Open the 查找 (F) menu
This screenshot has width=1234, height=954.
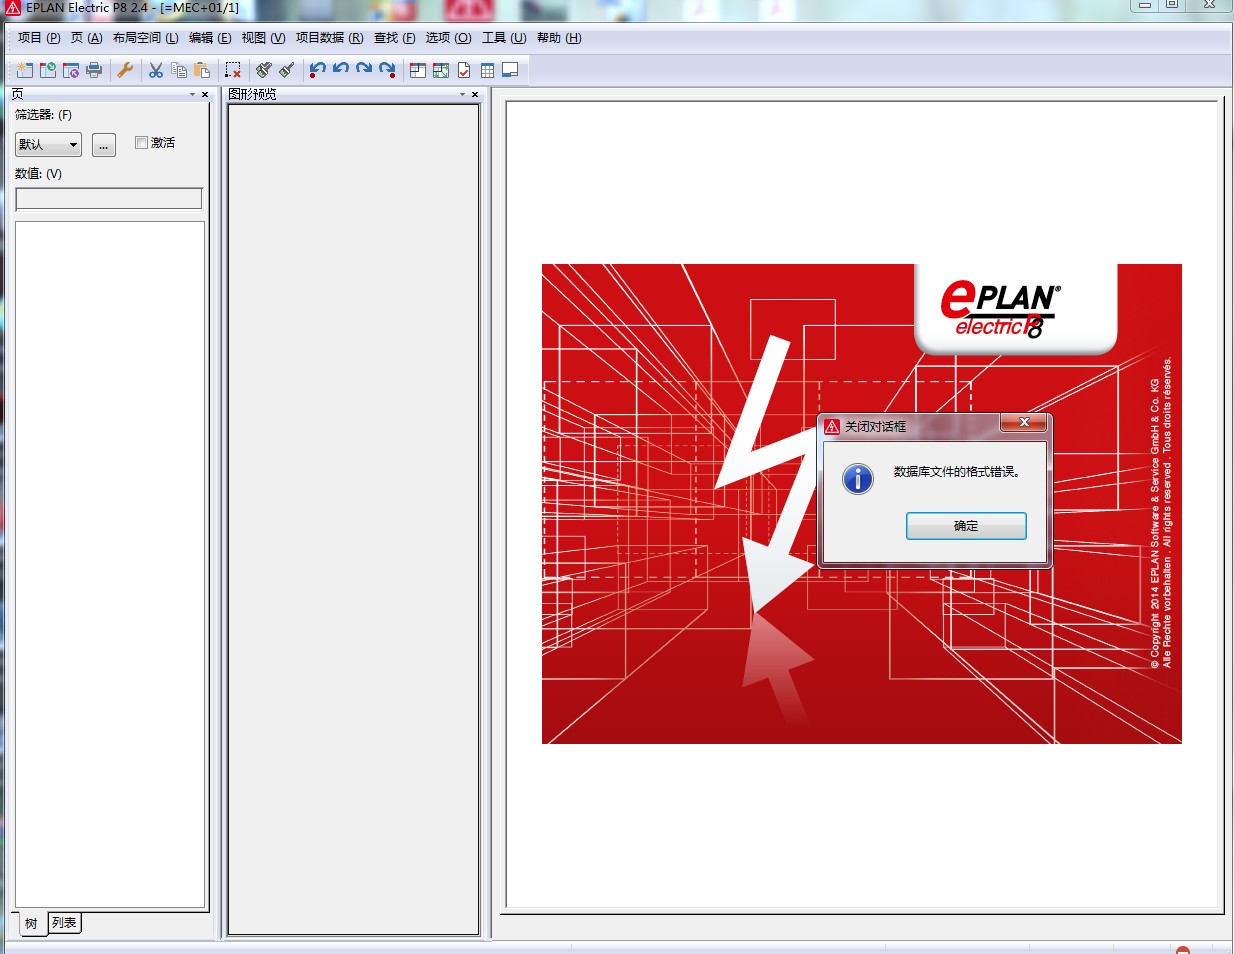(x=395, y=38)
